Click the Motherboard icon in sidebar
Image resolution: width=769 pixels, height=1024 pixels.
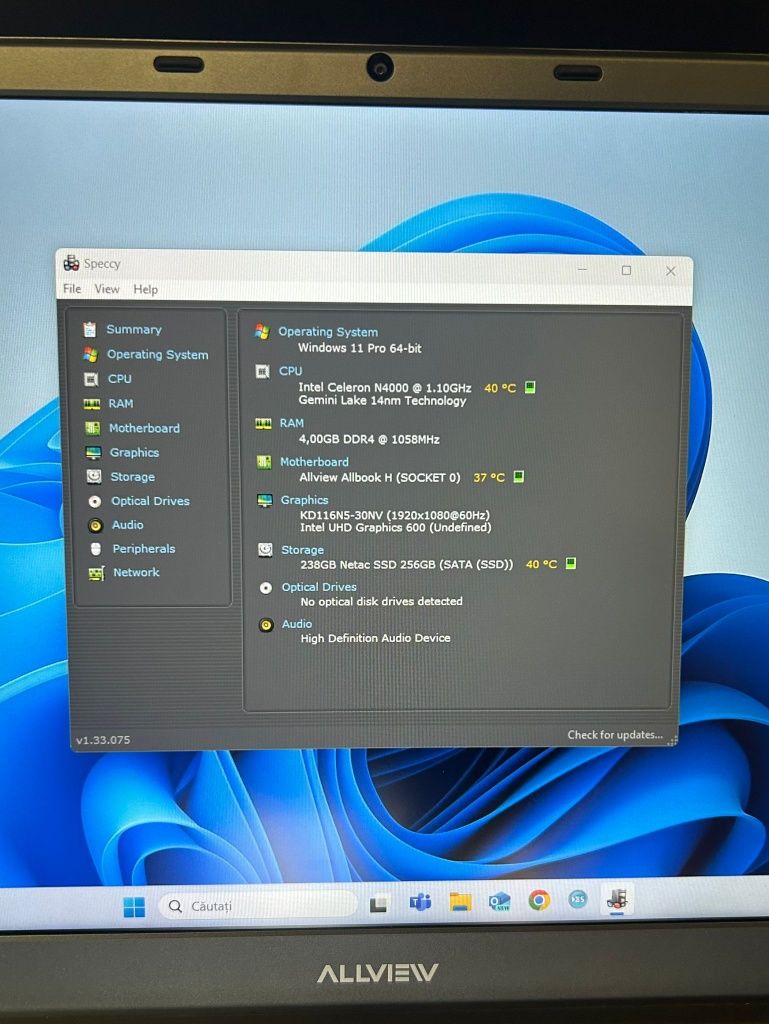[x=93, y=428]
